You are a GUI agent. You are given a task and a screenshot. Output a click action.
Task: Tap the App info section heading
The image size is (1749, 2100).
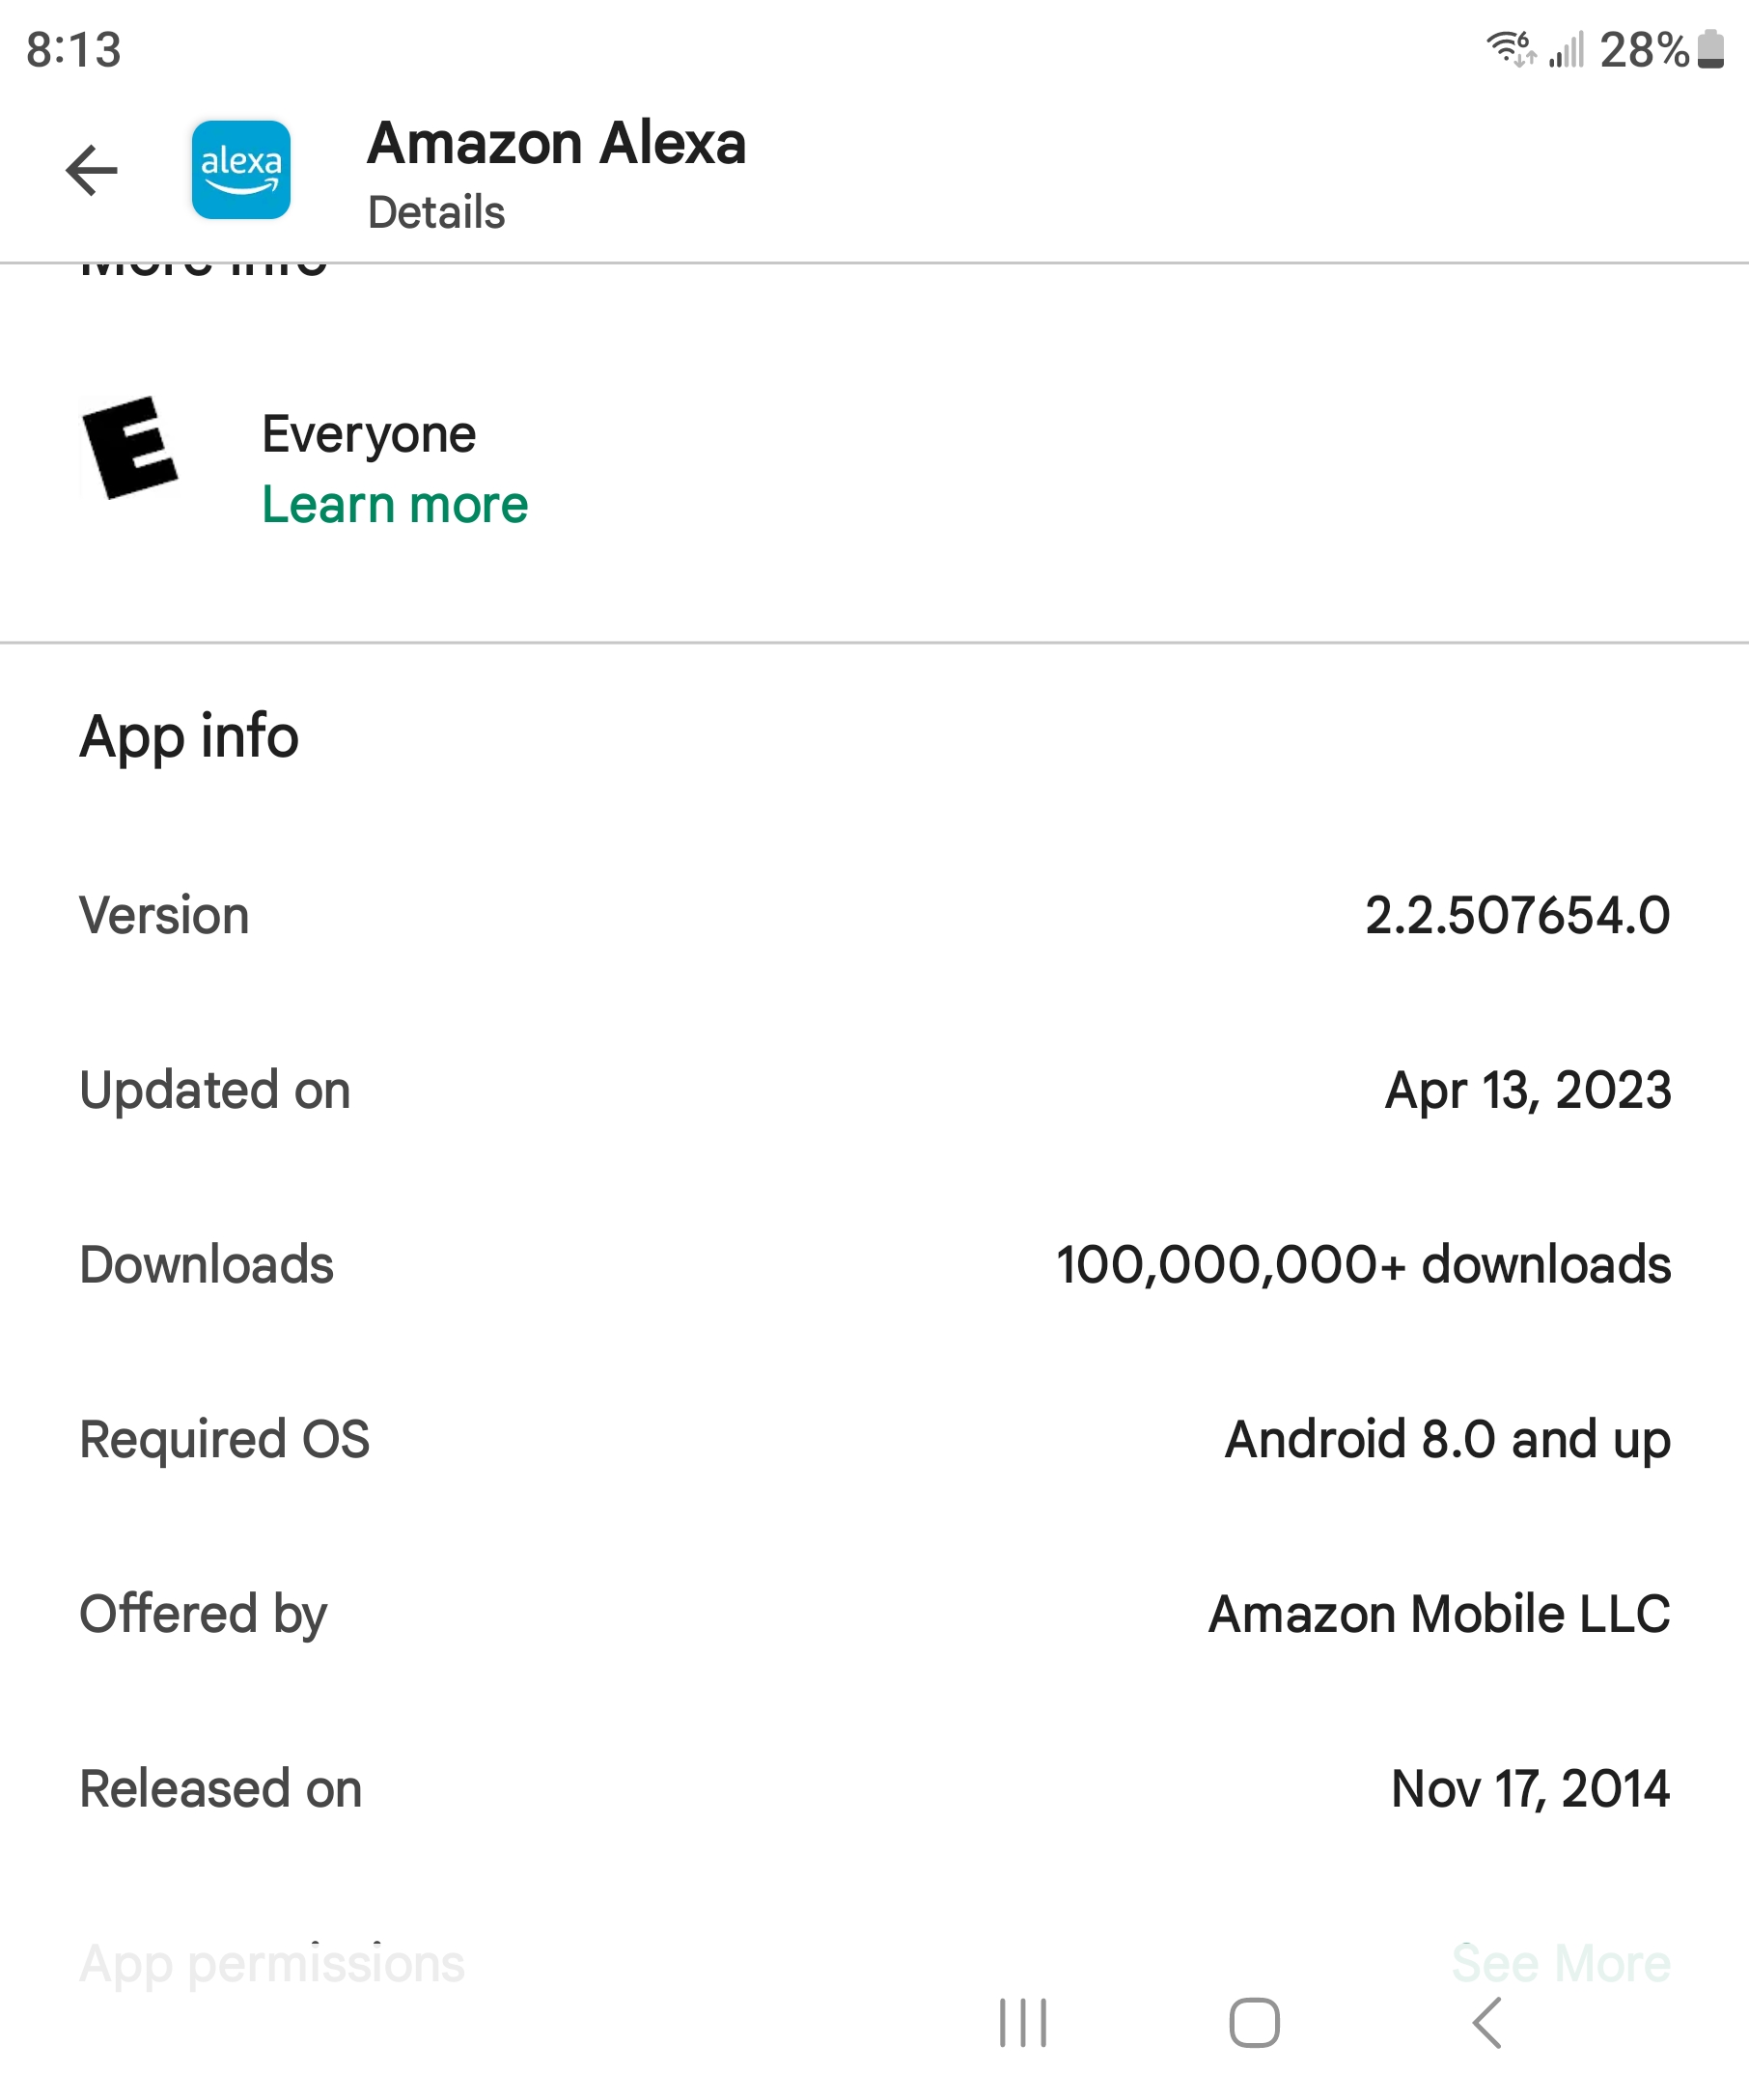pos(189,737)
